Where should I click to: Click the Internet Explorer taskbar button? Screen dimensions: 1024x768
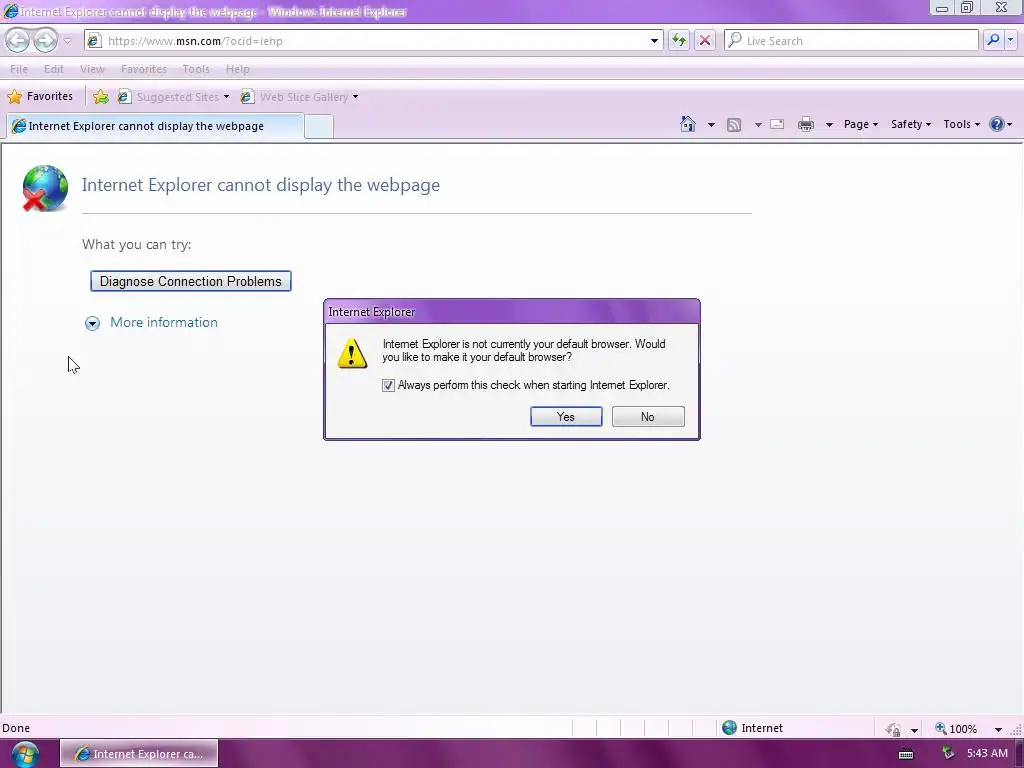click(x=139, y=754)
